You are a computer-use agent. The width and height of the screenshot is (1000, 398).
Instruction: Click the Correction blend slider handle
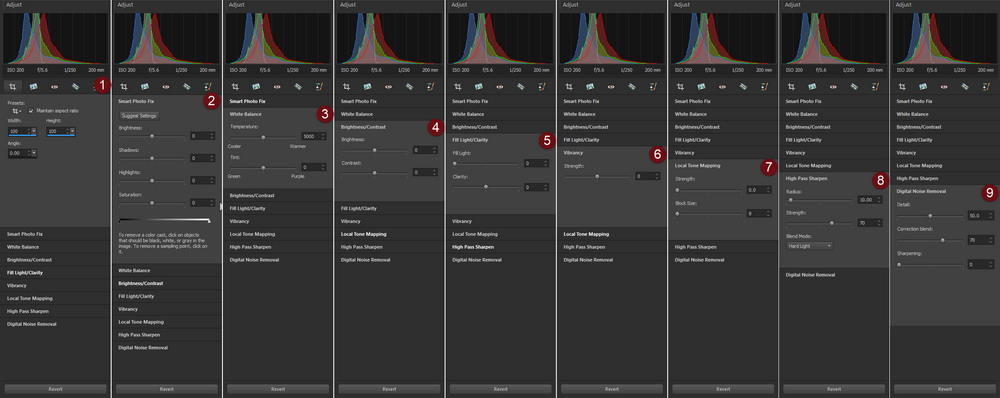tap(943, 240)
